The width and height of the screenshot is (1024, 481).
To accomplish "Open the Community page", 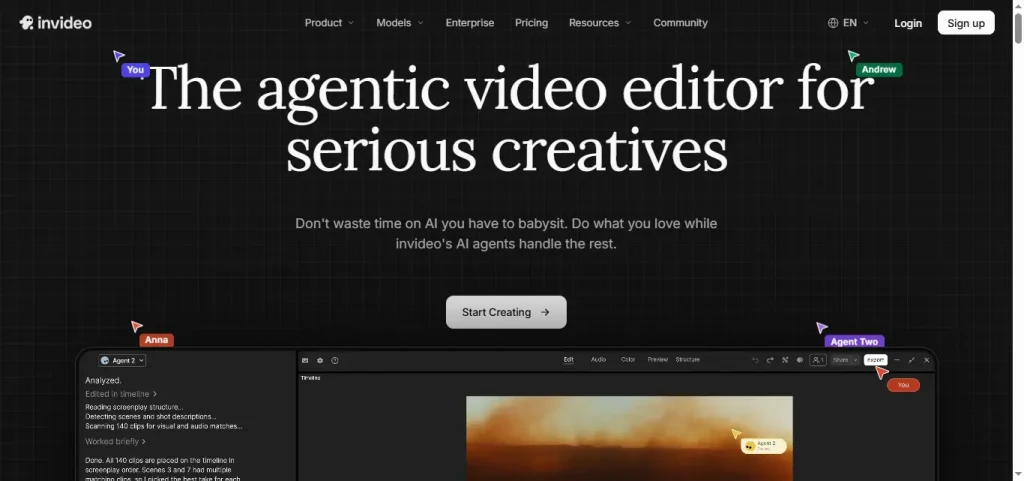I will click(680, 23).
